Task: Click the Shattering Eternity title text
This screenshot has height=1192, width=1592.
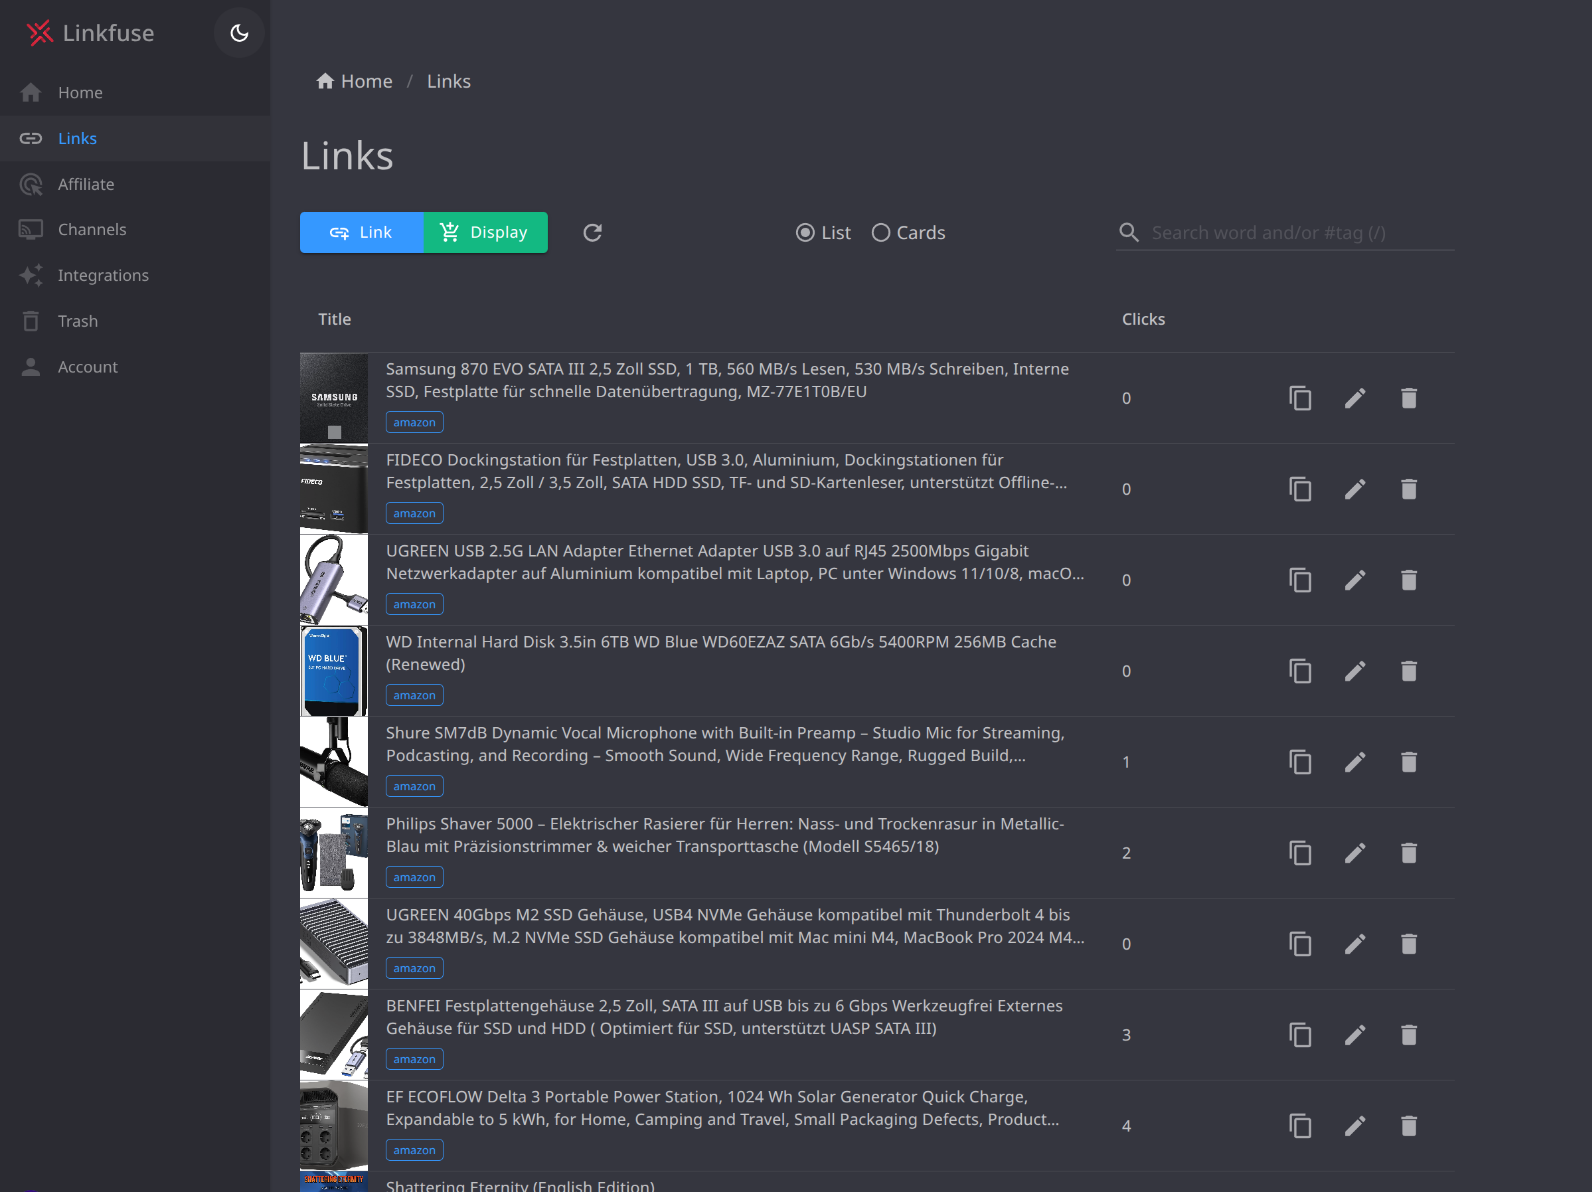Action: (520, 1185)
